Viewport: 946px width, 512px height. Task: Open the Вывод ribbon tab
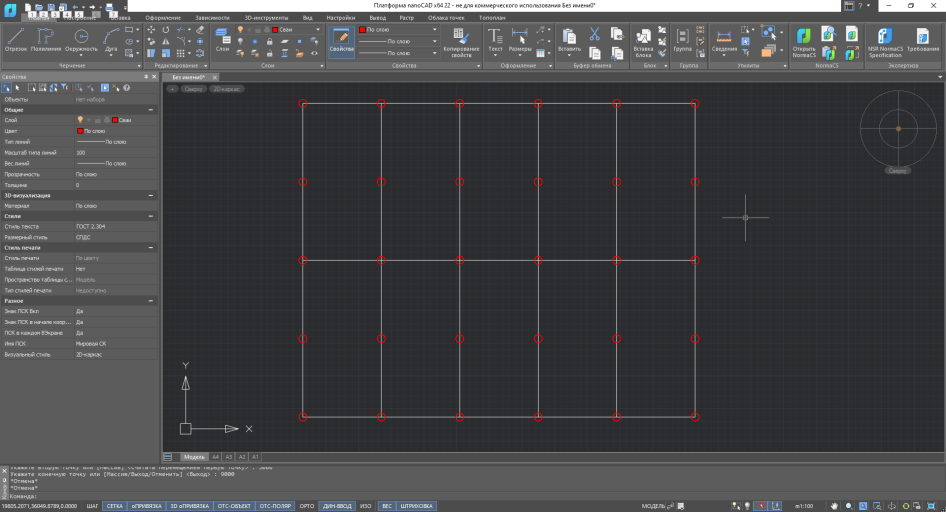[x=378, y=18]
